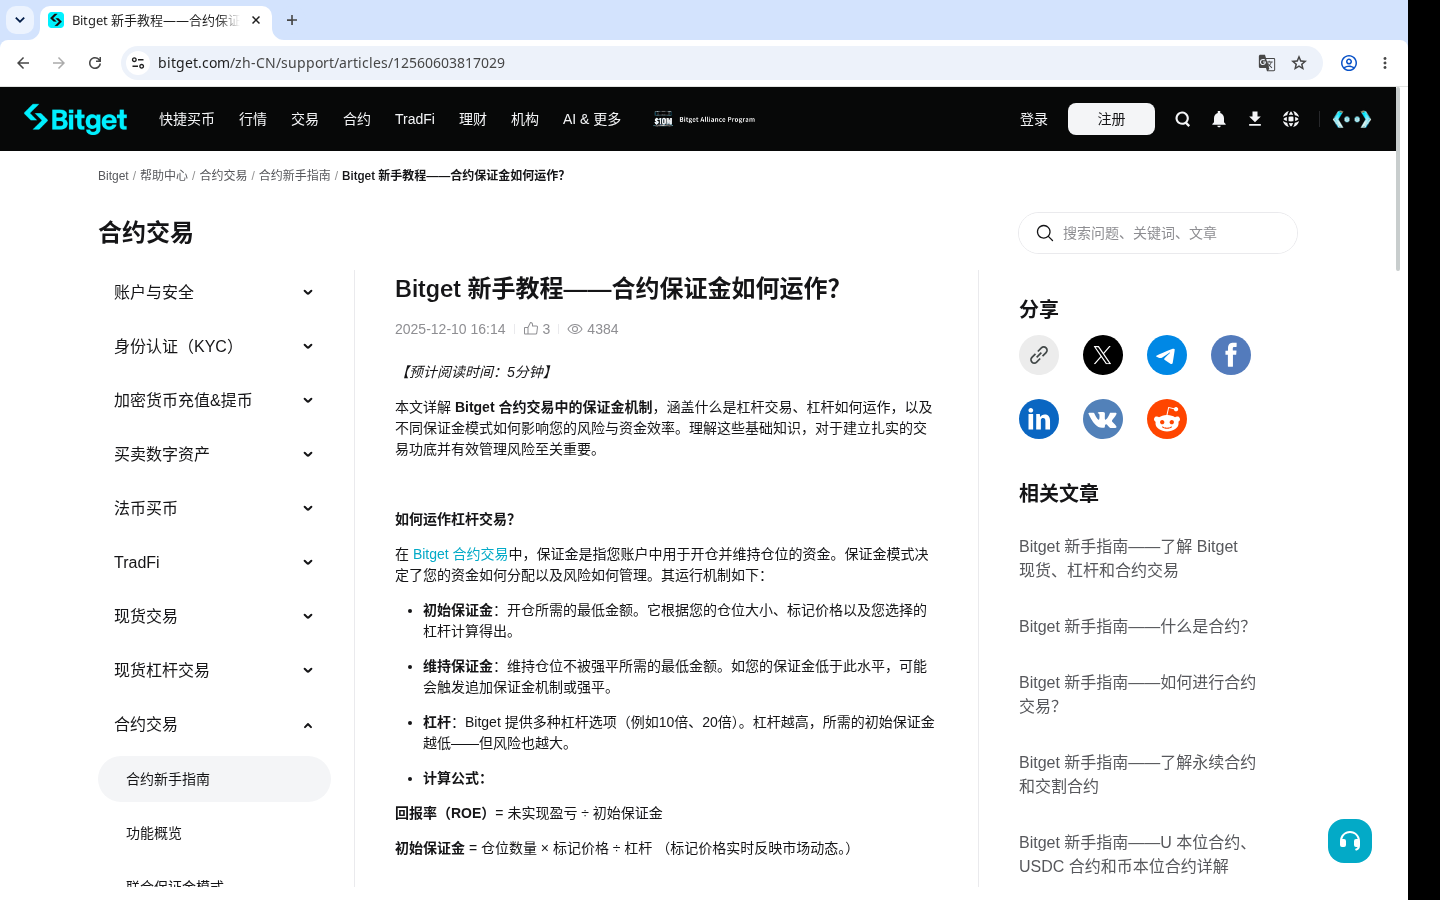The width and height of the screenshot is (1440, 900).
Task: Open 理财 in top navigation
Action: (x=473, y=119)
